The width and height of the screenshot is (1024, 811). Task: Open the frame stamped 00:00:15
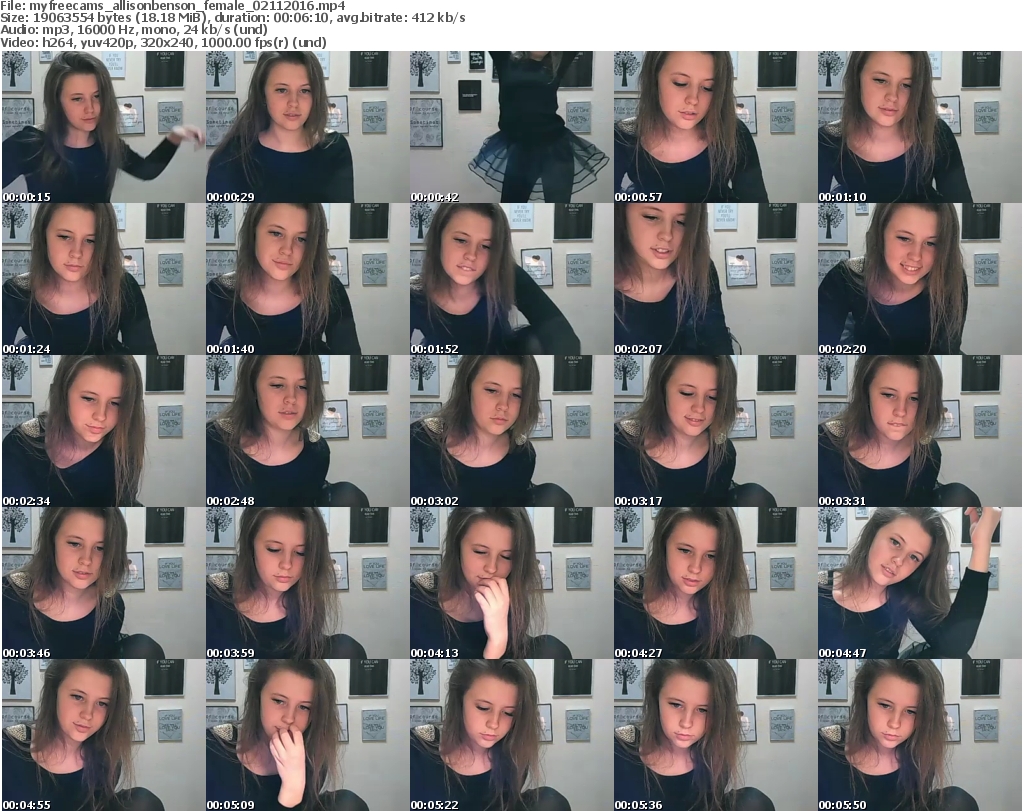point(103,127)
